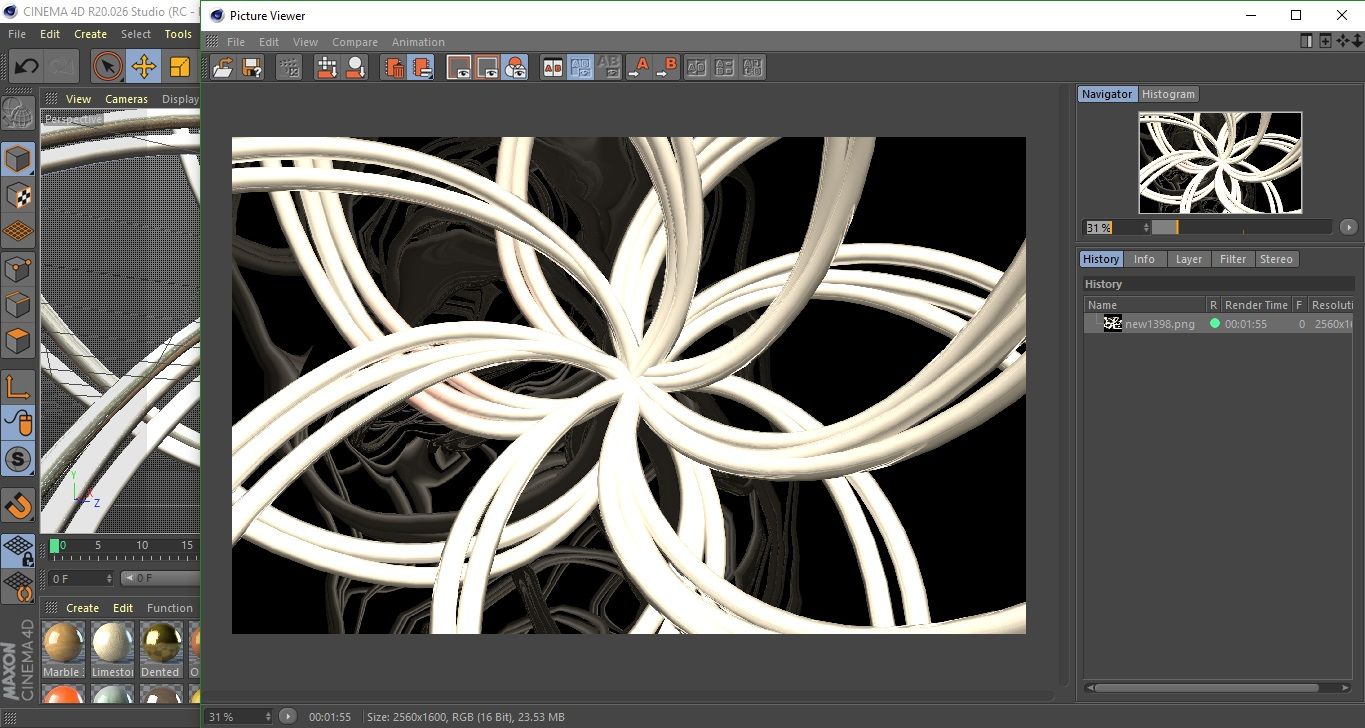Select the Move tool in Cinema 4D
This screenshot has height=728, width=1365.
tap(144, 67)
